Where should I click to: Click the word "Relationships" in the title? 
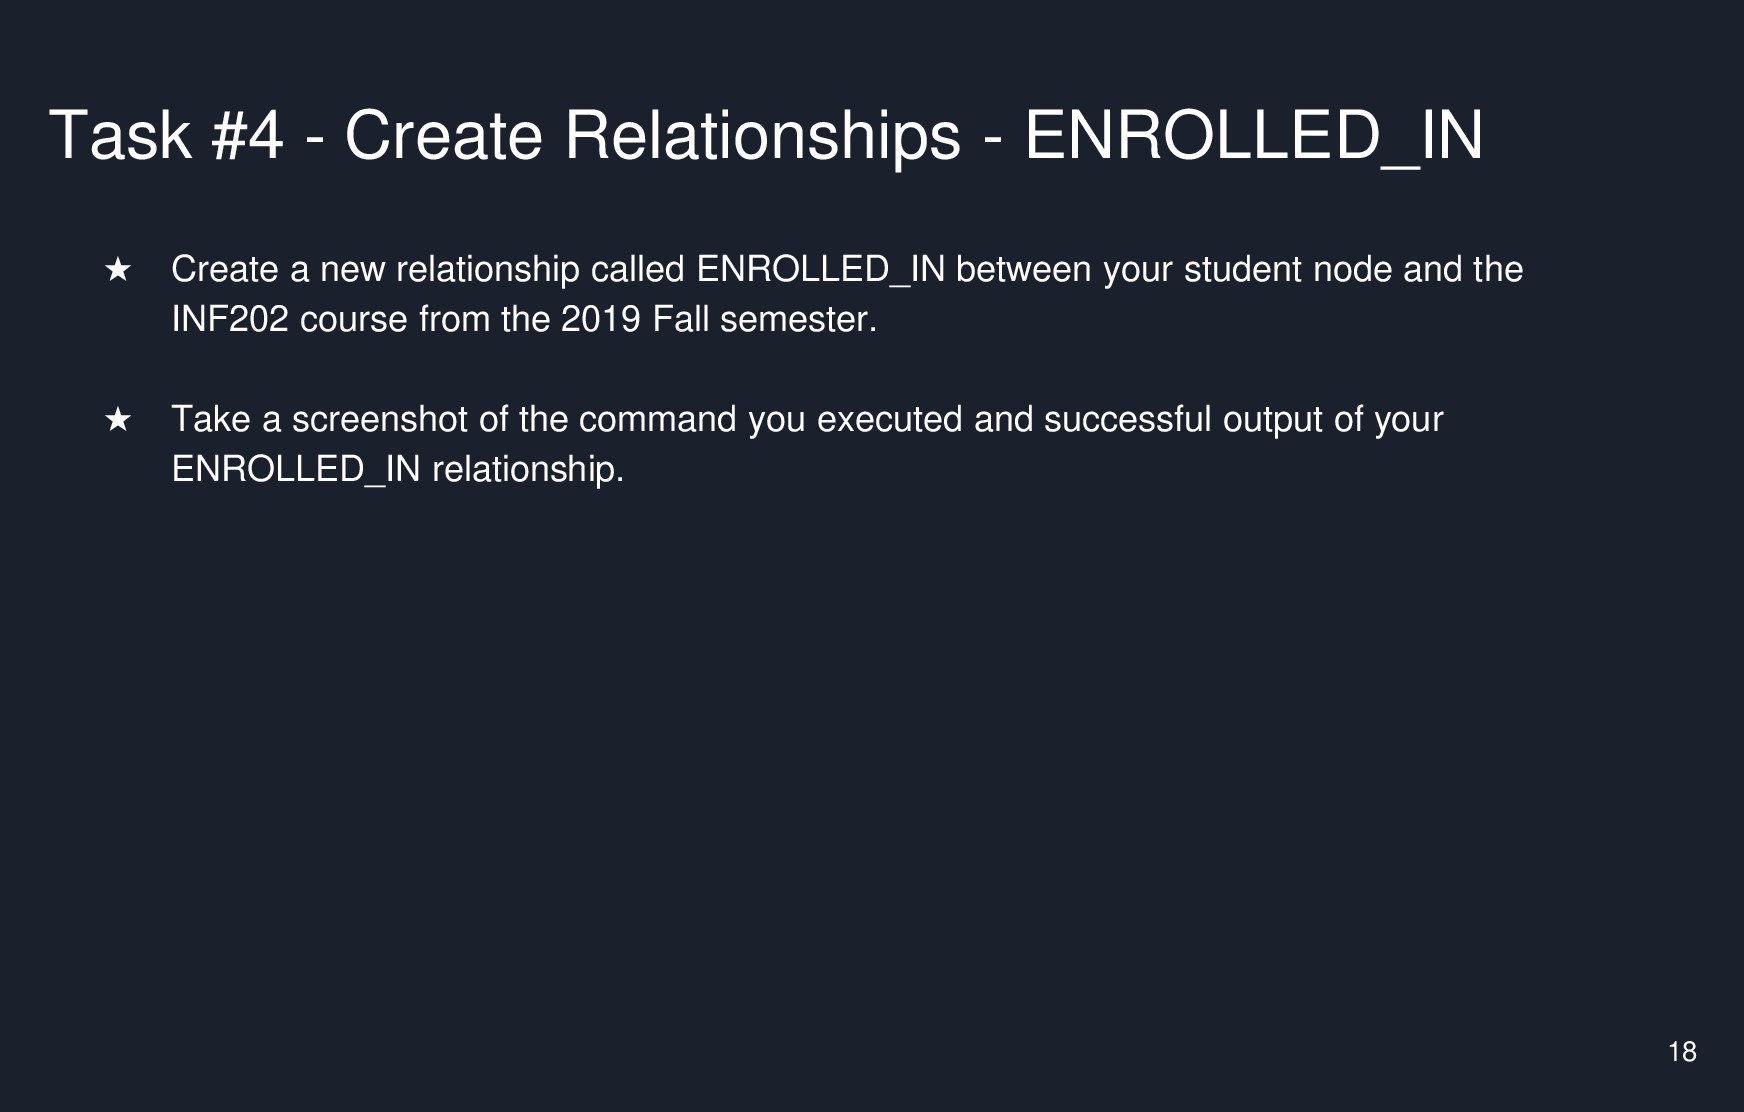(x=762, y=136)
